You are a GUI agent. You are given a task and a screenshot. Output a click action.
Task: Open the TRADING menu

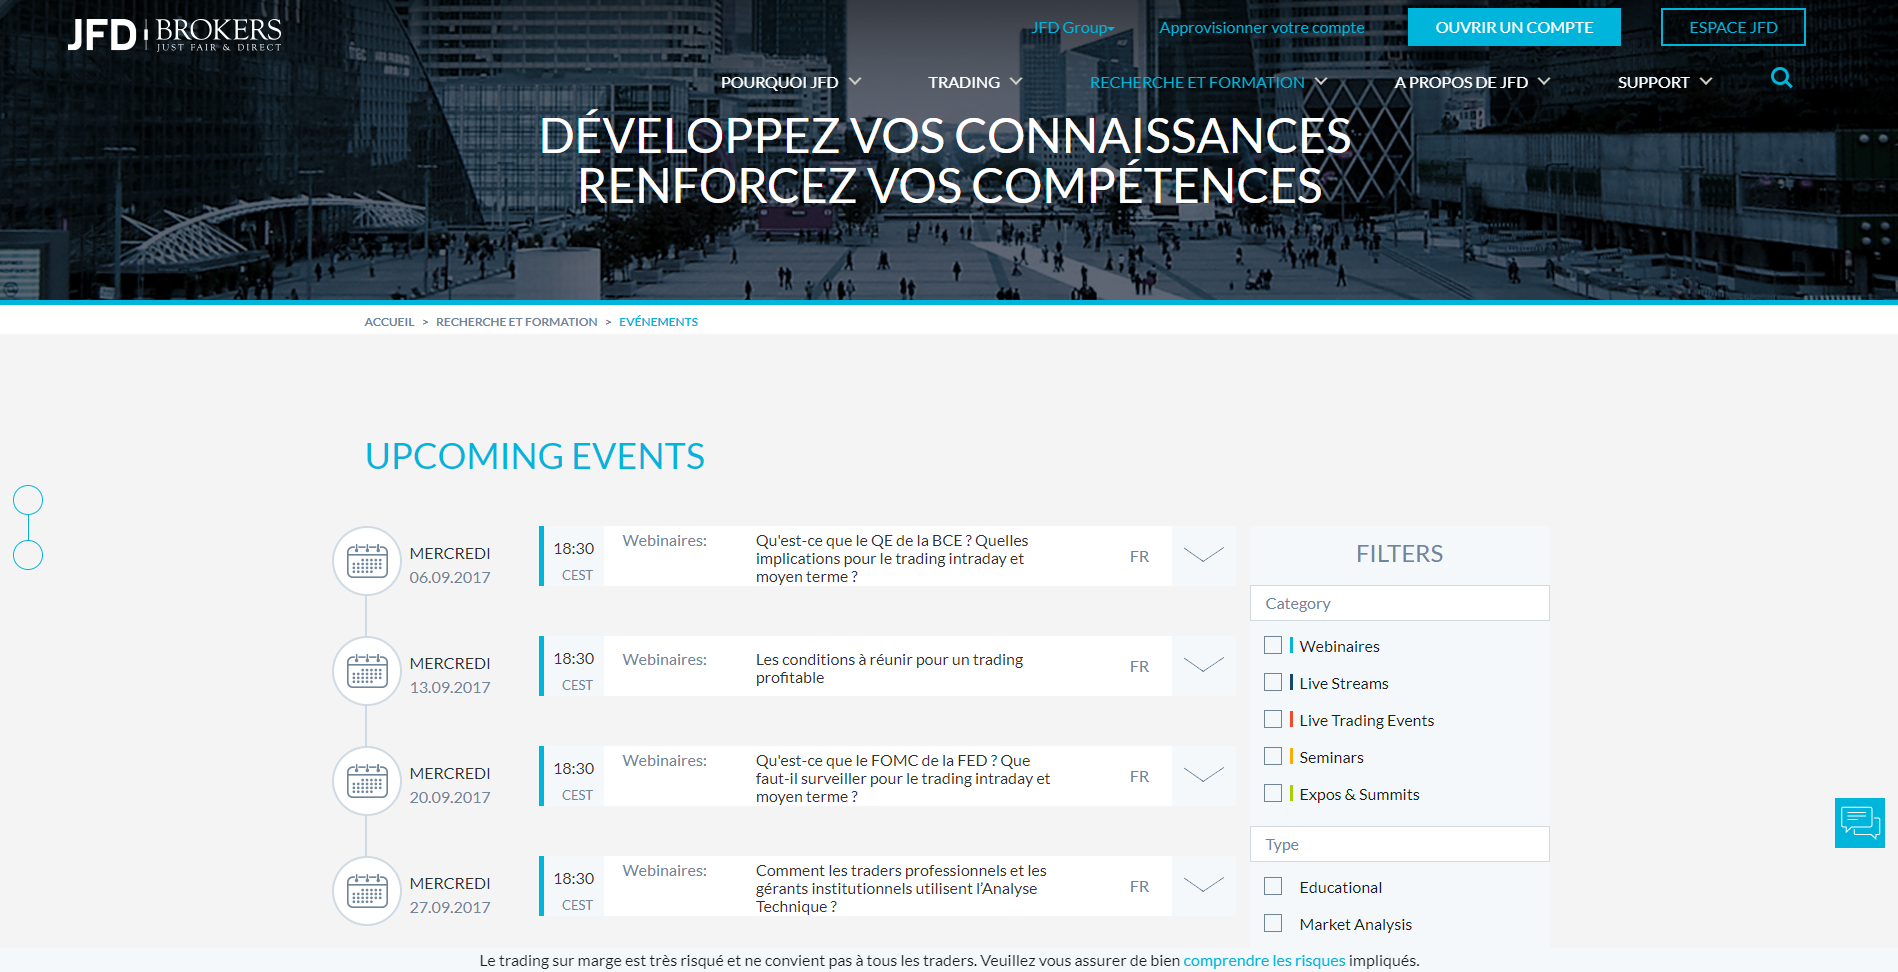974,82
